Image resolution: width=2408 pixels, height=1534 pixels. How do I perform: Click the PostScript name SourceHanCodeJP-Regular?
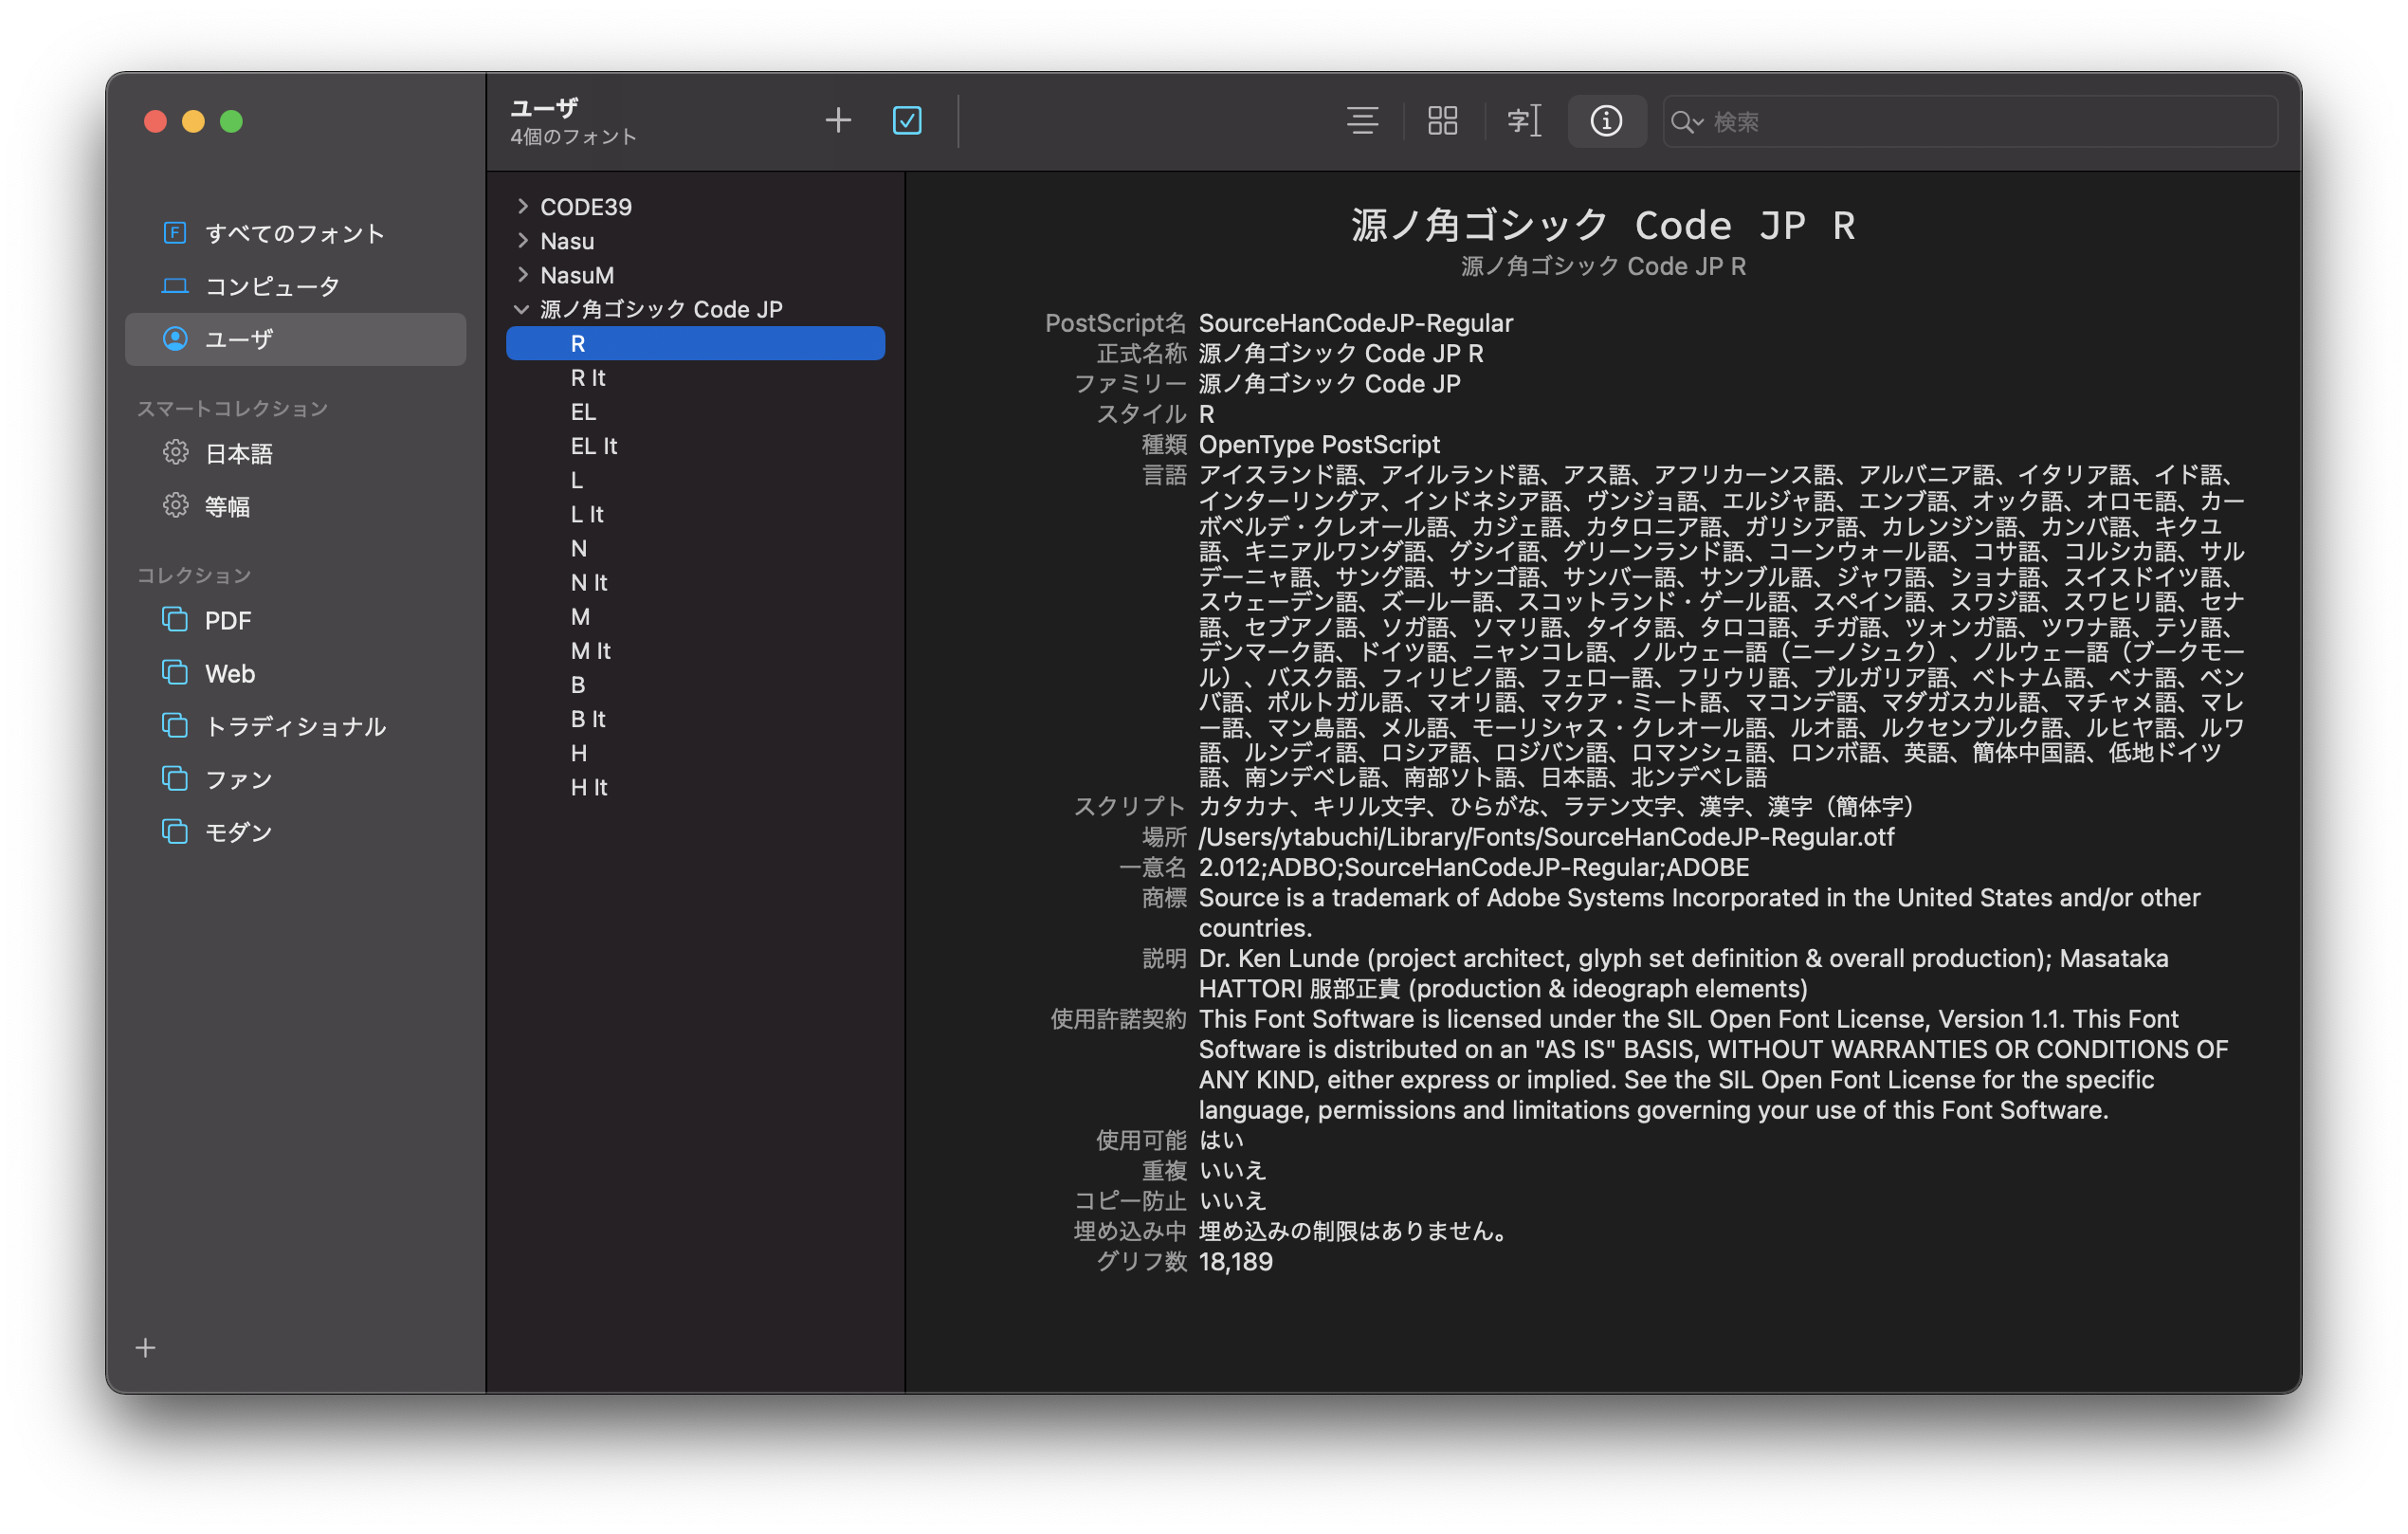(x=1355, y=323)
